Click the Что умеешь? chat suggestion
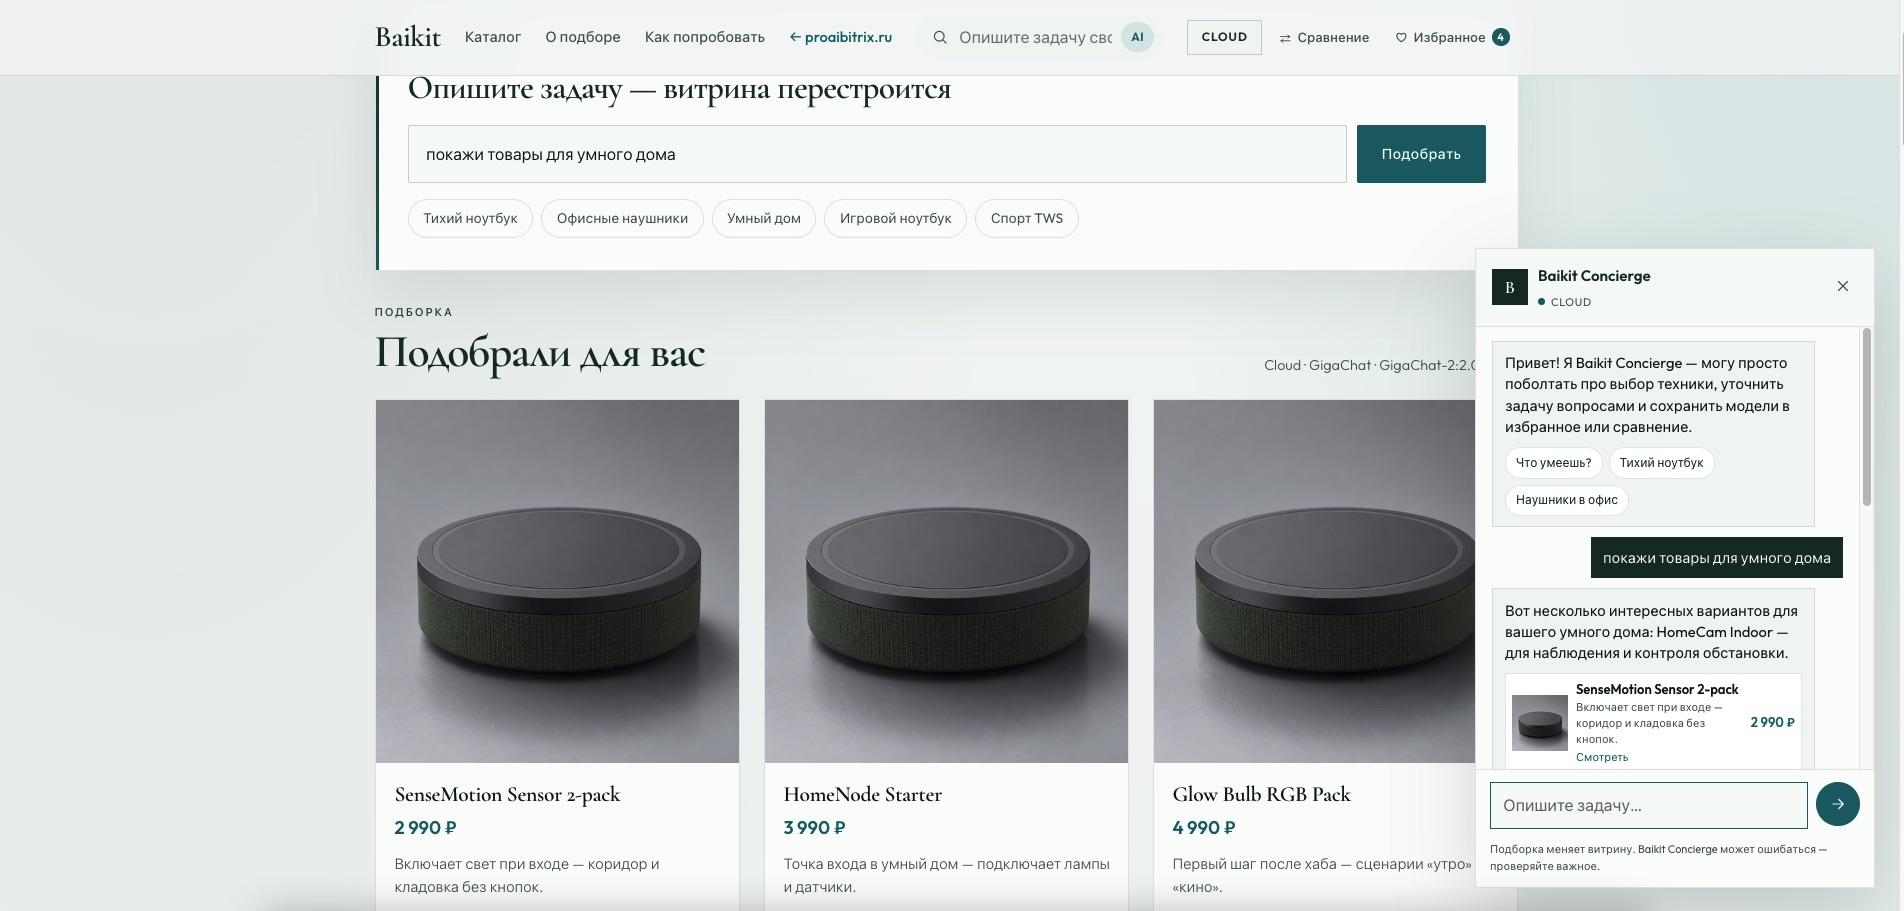Screen dimensions: 1904x911 (1553, 463)
